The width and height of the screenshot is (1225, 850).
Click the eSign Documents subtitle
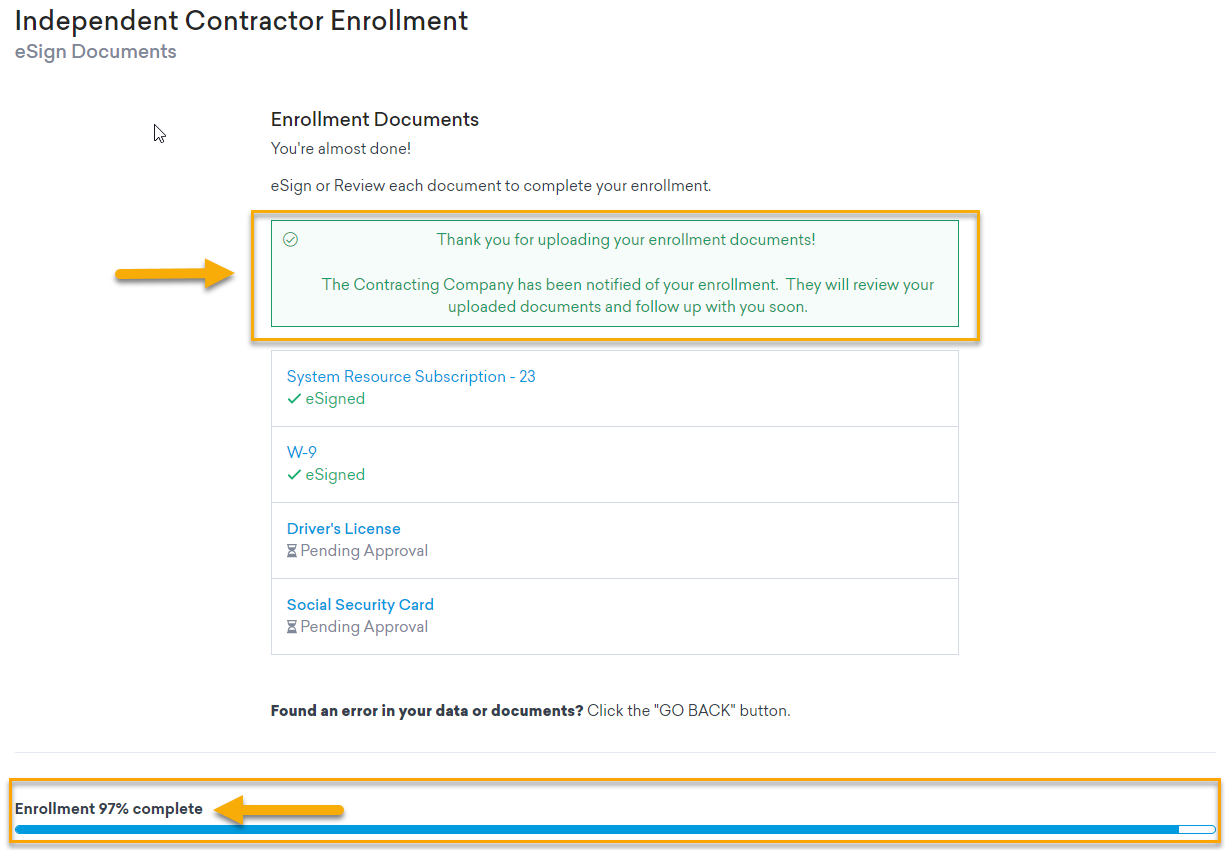tap(95, 52)
